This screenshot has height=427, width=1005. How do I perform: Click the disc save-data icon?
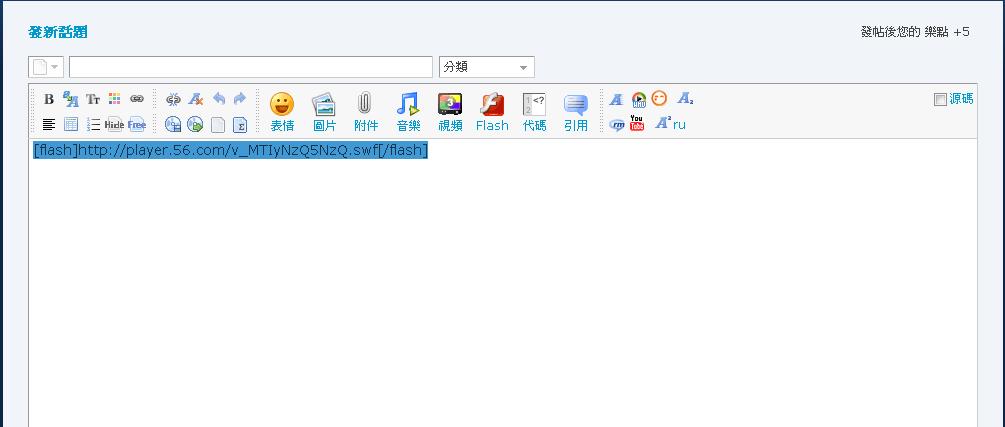click(x=173, y=124)
